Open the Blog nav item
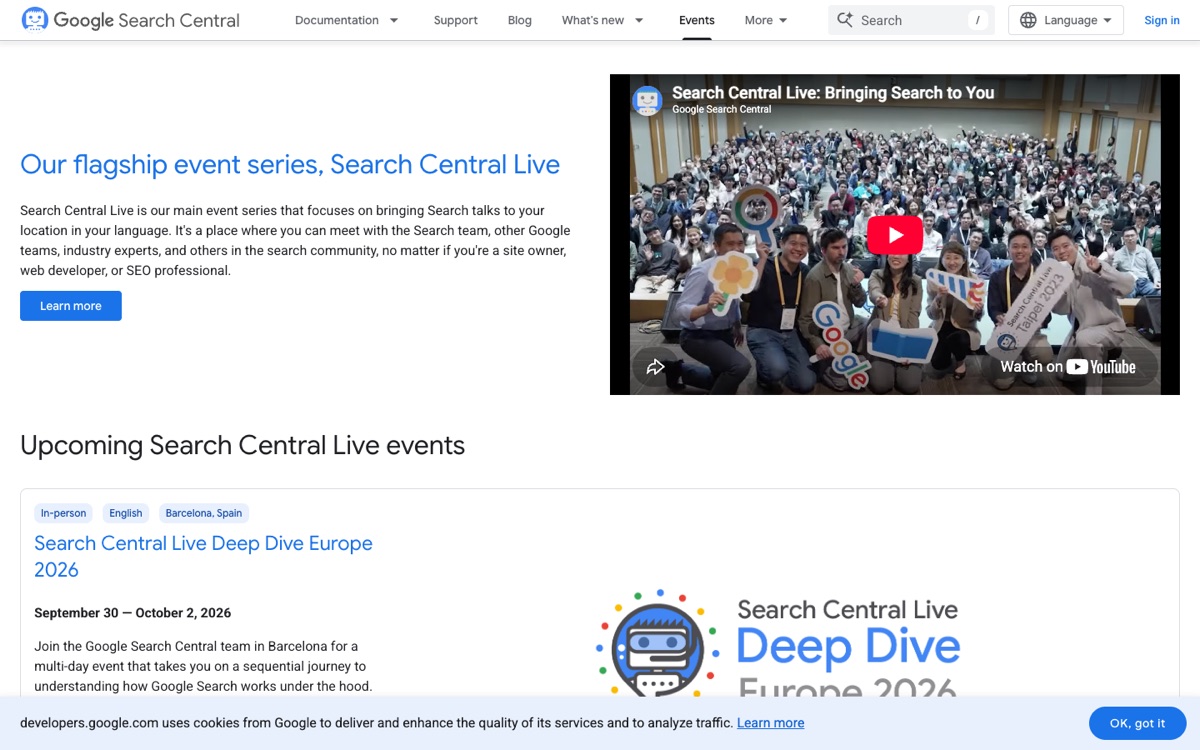Screen dimensions: 1200x750 (x=520, y=20)
